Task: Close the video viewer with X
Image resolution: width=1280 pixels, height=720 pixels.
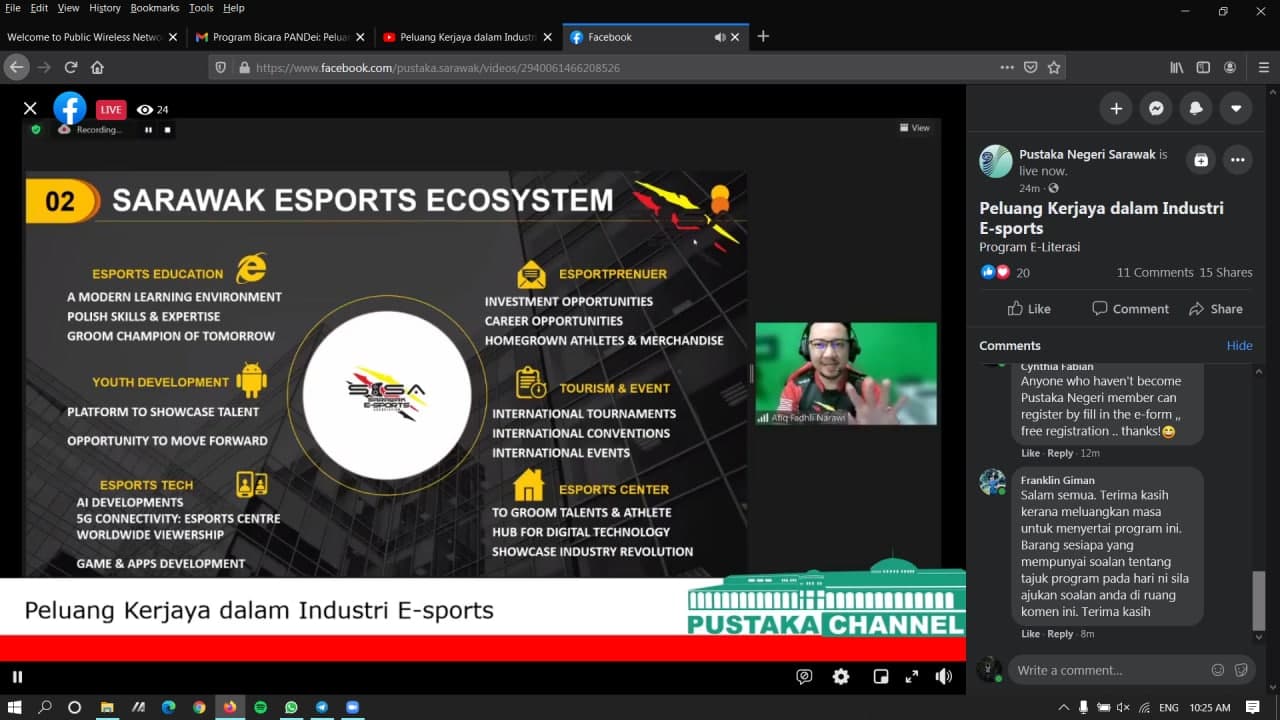Action: coord(30,109)
